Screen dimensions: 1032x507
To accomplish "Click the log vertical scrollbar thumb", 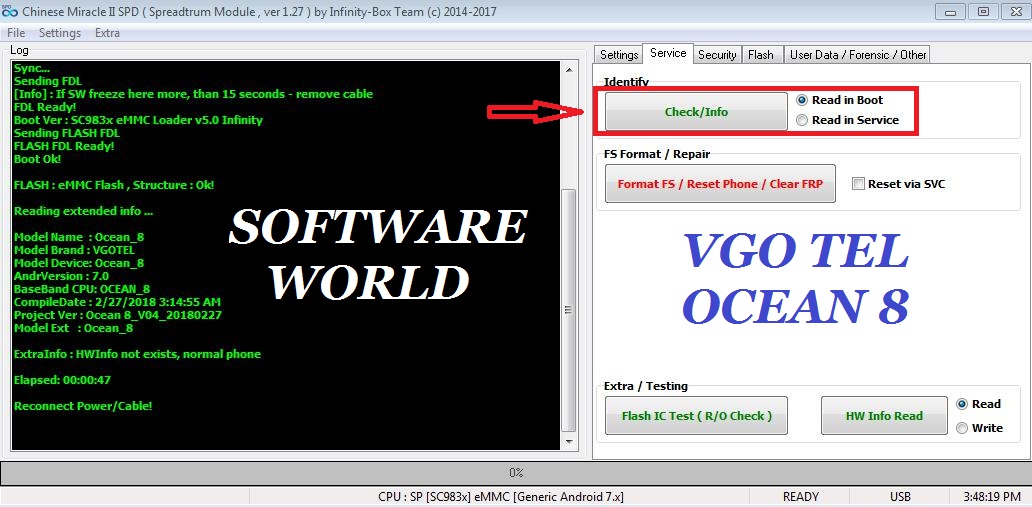I will coord(569,309).
